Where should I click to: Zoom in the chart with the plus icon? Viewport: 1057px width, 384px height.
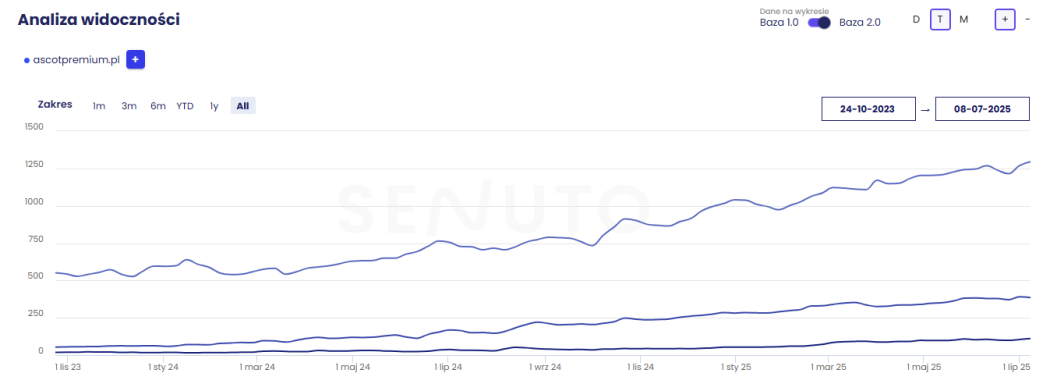pos(1004,20)
